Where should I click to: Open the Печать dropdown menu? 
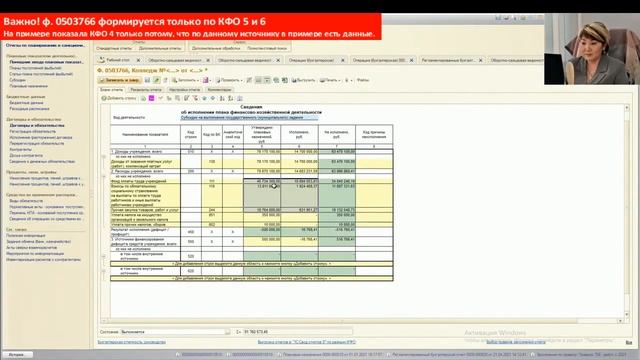pyautogui.click(x=330, y=80)
